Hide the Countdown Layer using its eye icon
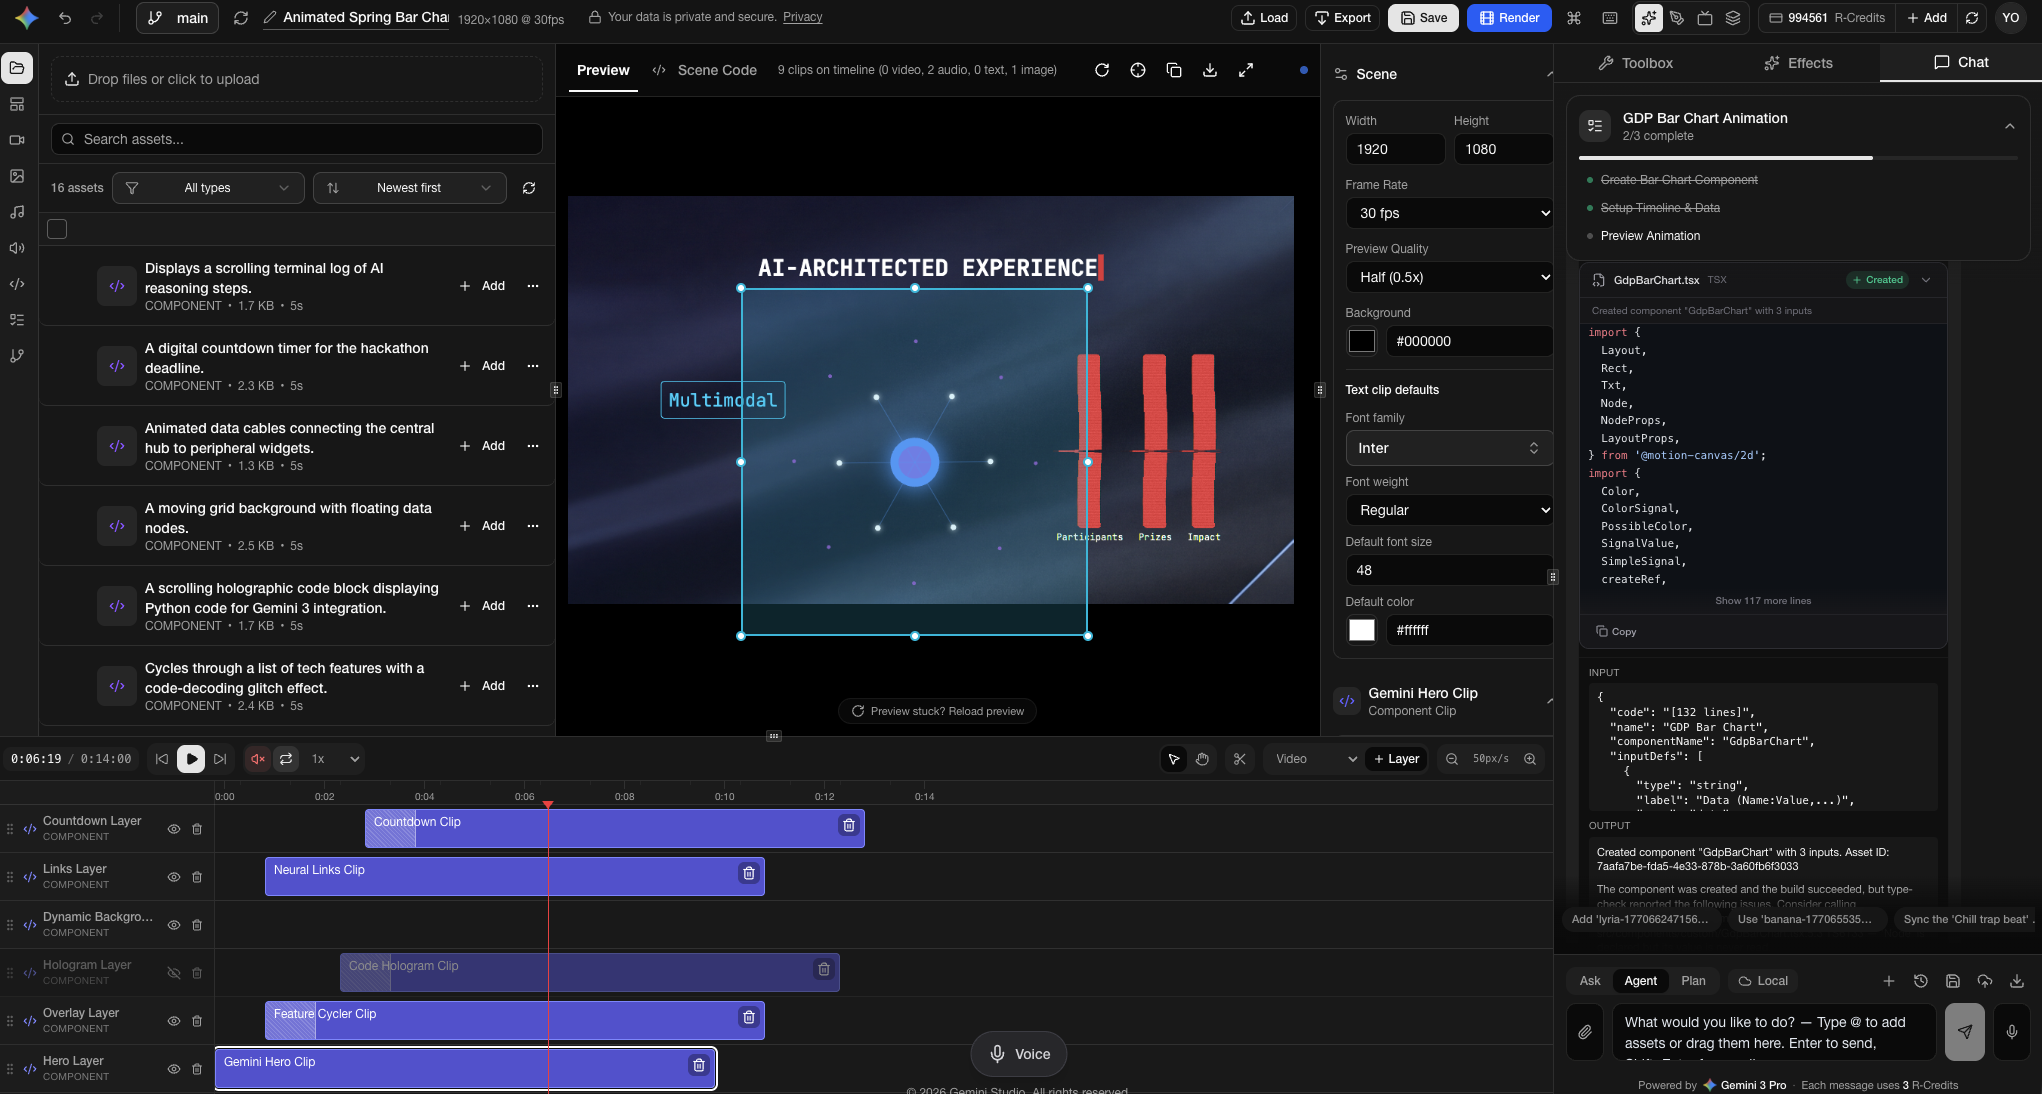2042x1094 pixels. (x=174, y=829)
